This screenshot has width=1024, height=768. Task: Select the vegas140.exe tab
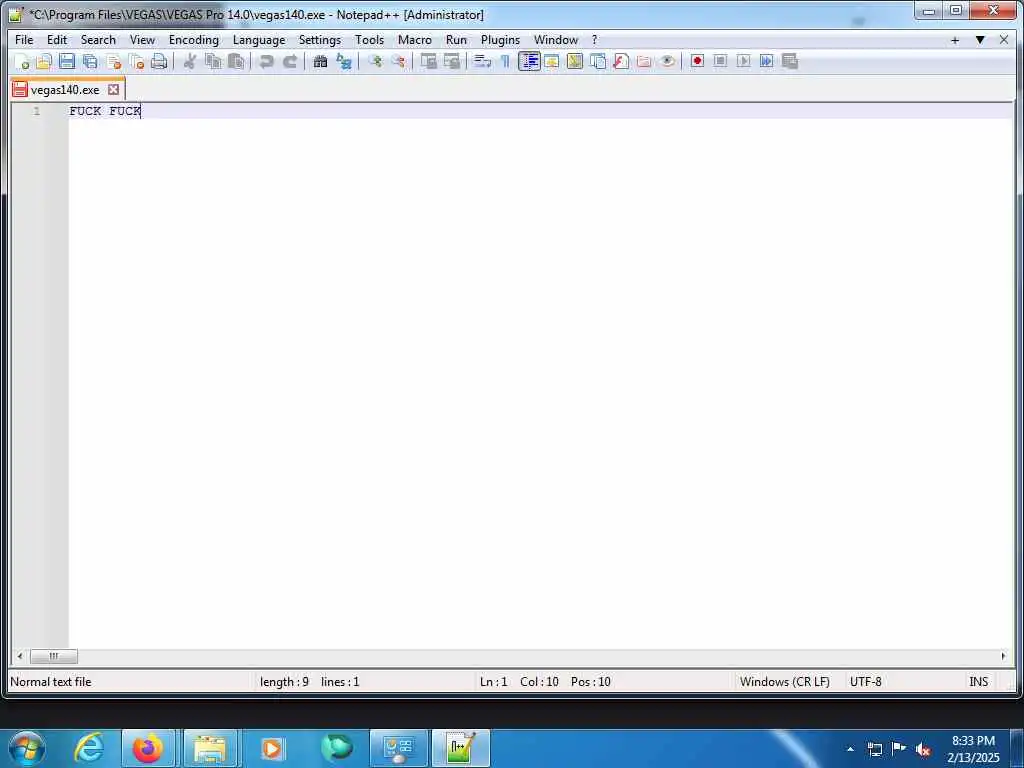pyautogui.click(x=65, y=89)
